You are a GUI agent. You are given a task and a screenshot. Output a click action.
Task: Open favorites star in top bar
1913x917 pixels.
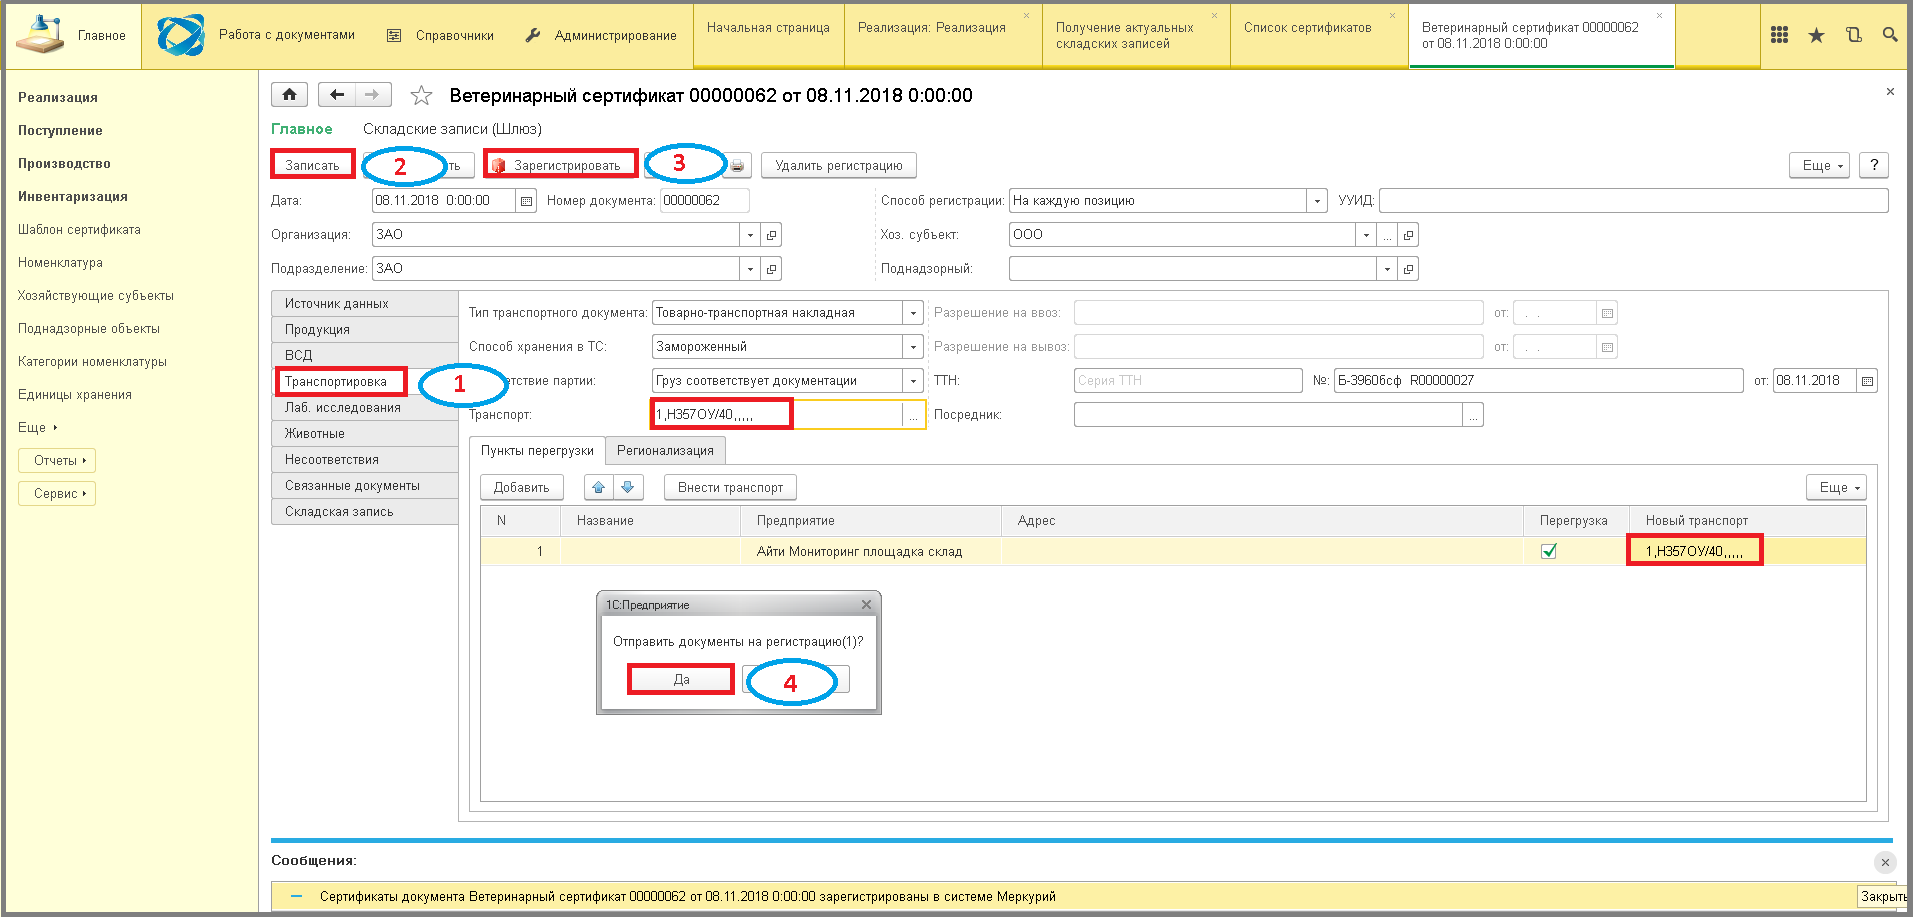[1816, 35]
